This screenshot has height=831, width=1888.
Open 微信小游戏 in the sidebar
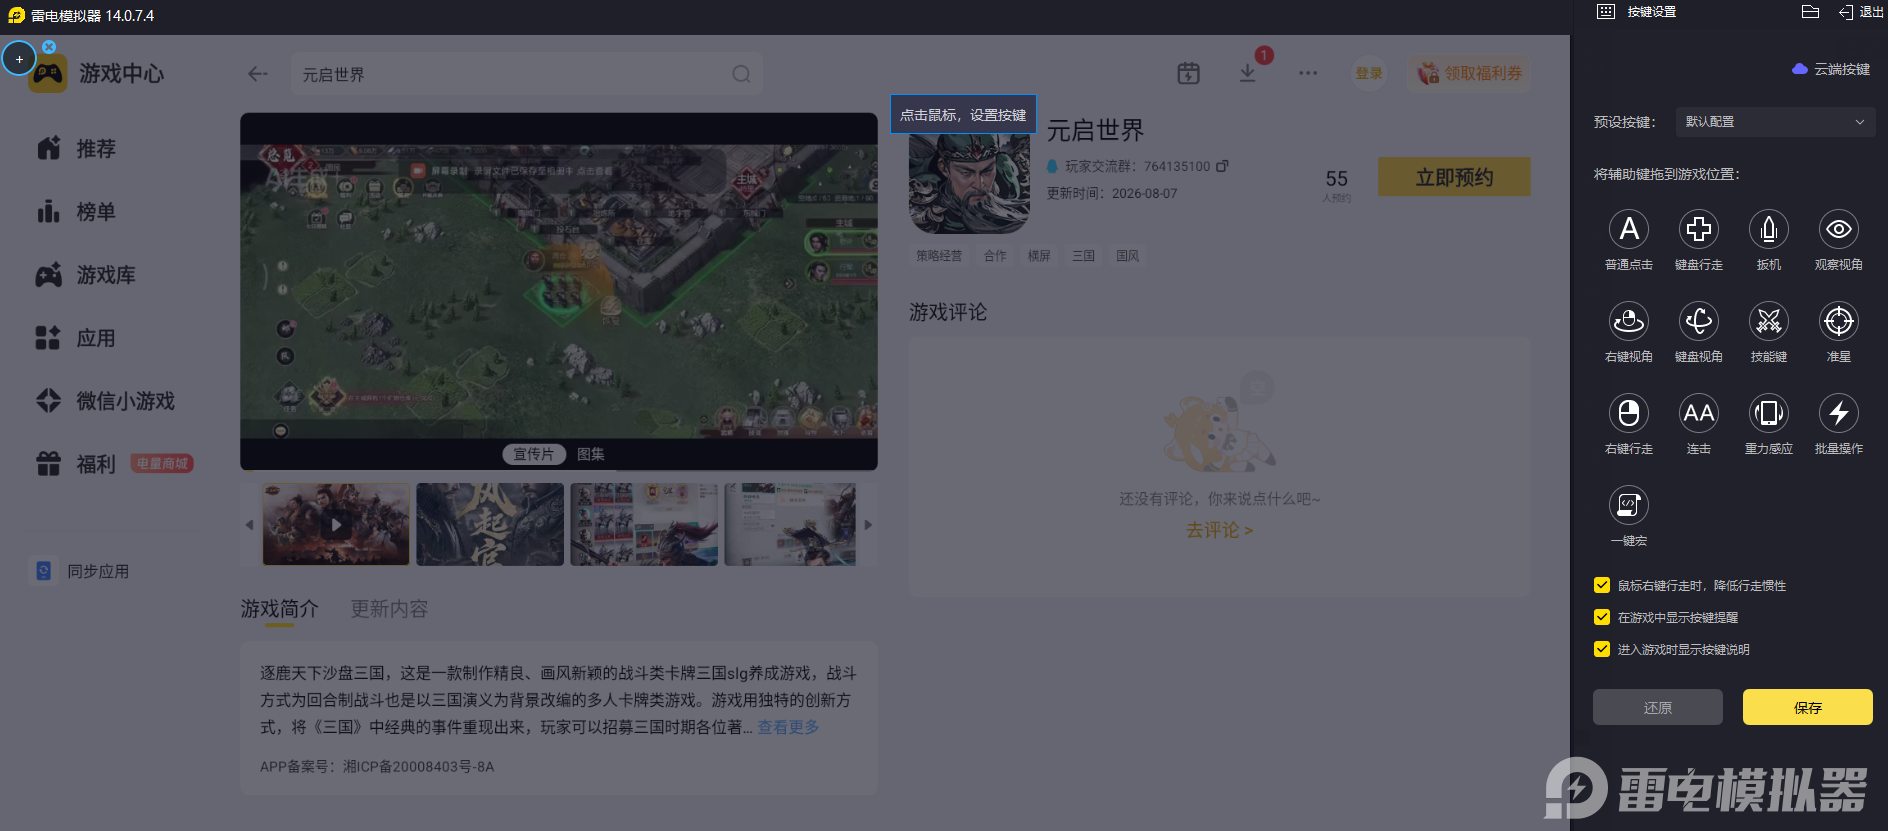(105, 401)
